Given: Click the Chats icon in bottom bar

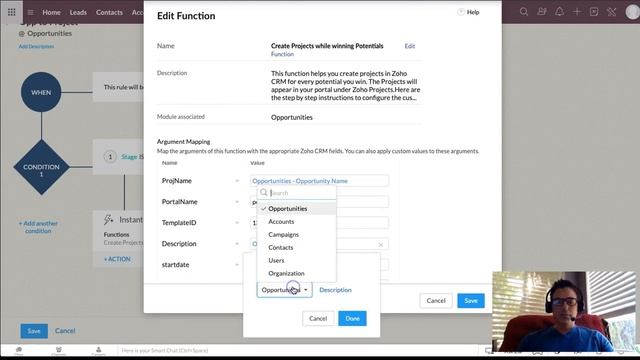Looking at the screenshot, I should click(x=19, y=350).
